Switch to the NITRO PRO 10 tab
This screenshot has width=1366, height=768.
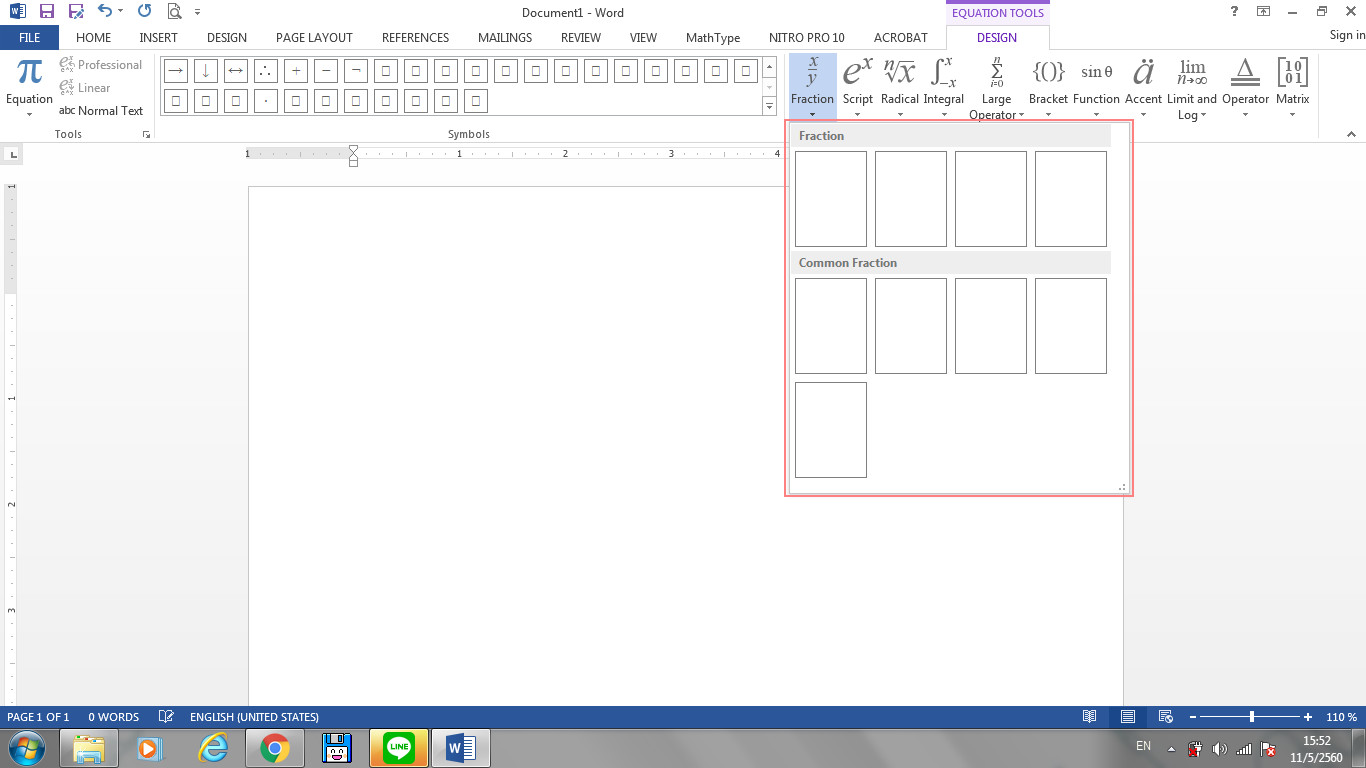coord(806,38)
